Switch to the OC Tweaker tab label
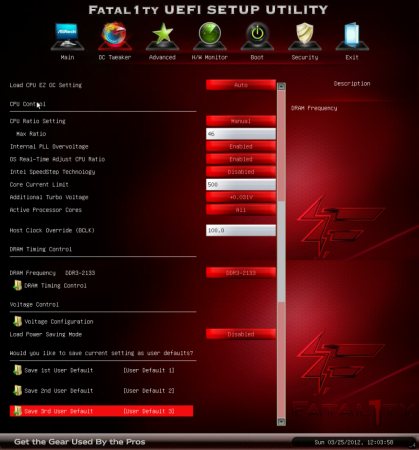Screen dimensions: 419x450 115,57
